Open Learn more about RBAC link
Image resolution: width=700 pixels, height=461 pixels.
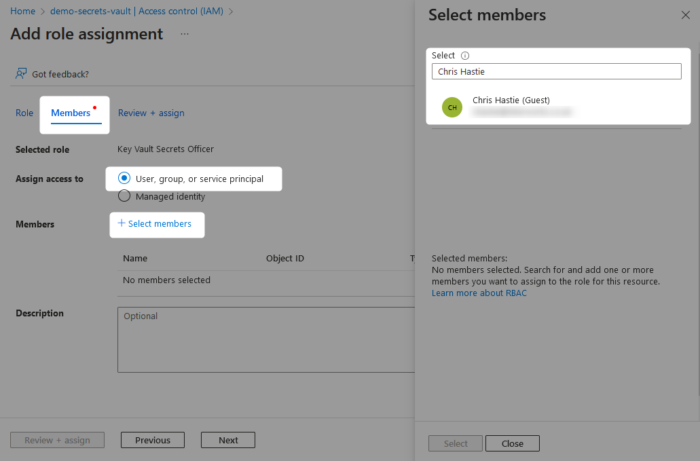pos(477,293)
